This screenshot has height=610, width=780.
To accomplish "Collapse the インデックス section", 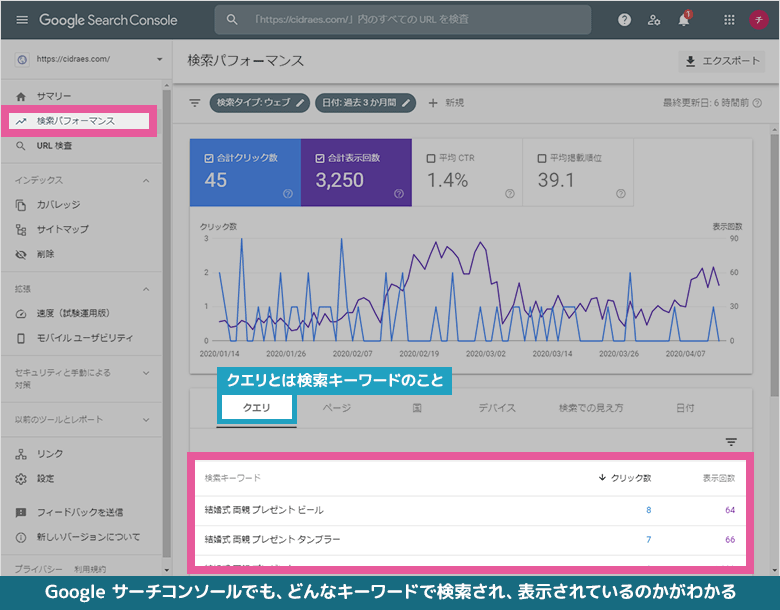I will [146, 180].
